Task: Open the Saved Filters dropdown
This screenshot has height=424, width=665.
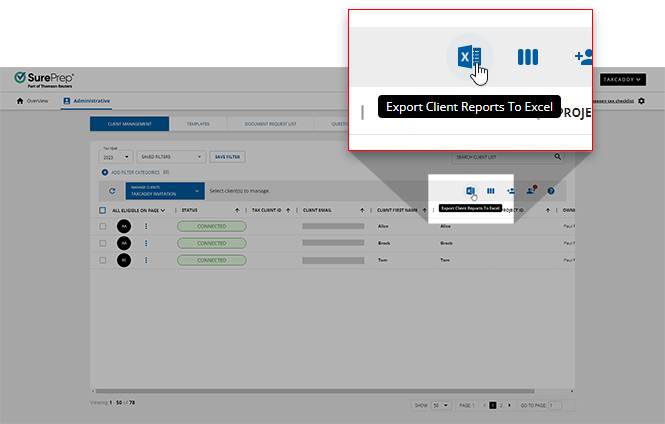Action: (171, 157)
